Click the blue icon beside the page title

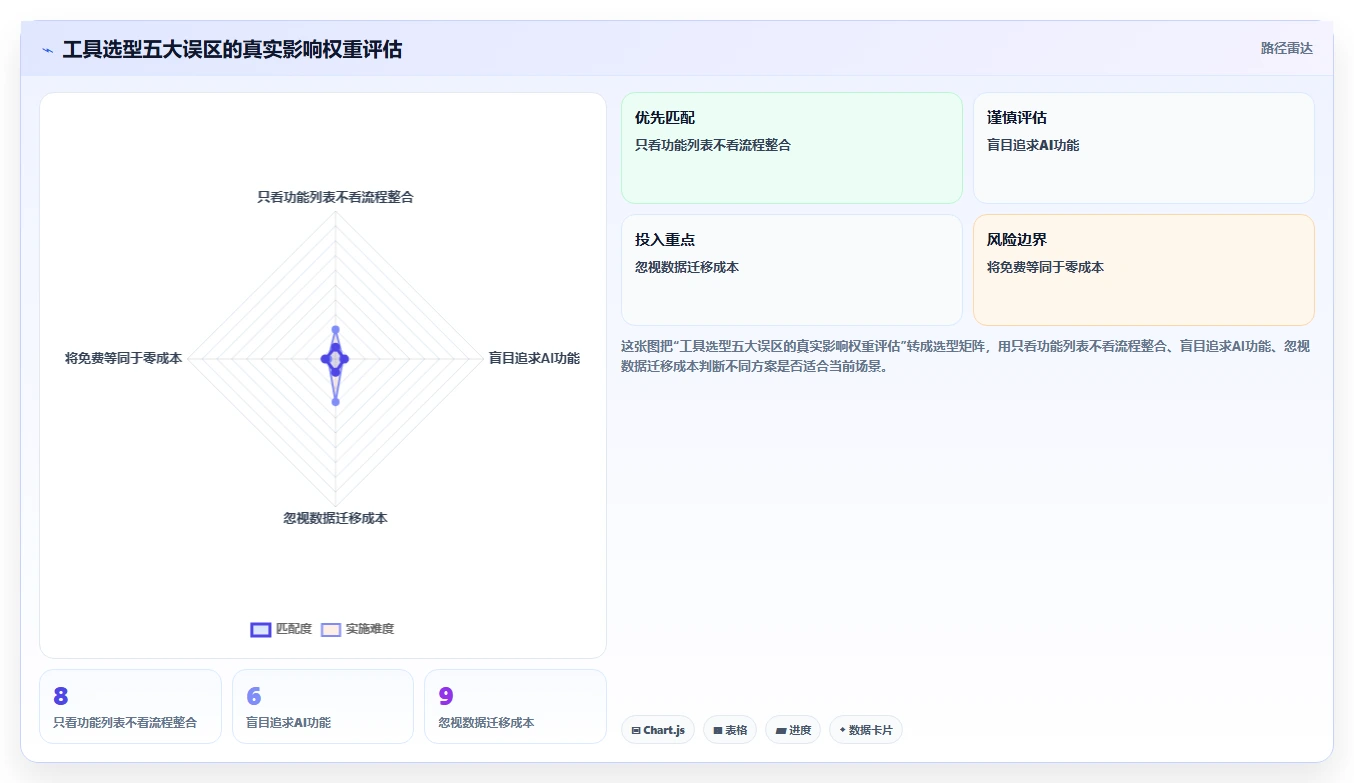[47, 50]
